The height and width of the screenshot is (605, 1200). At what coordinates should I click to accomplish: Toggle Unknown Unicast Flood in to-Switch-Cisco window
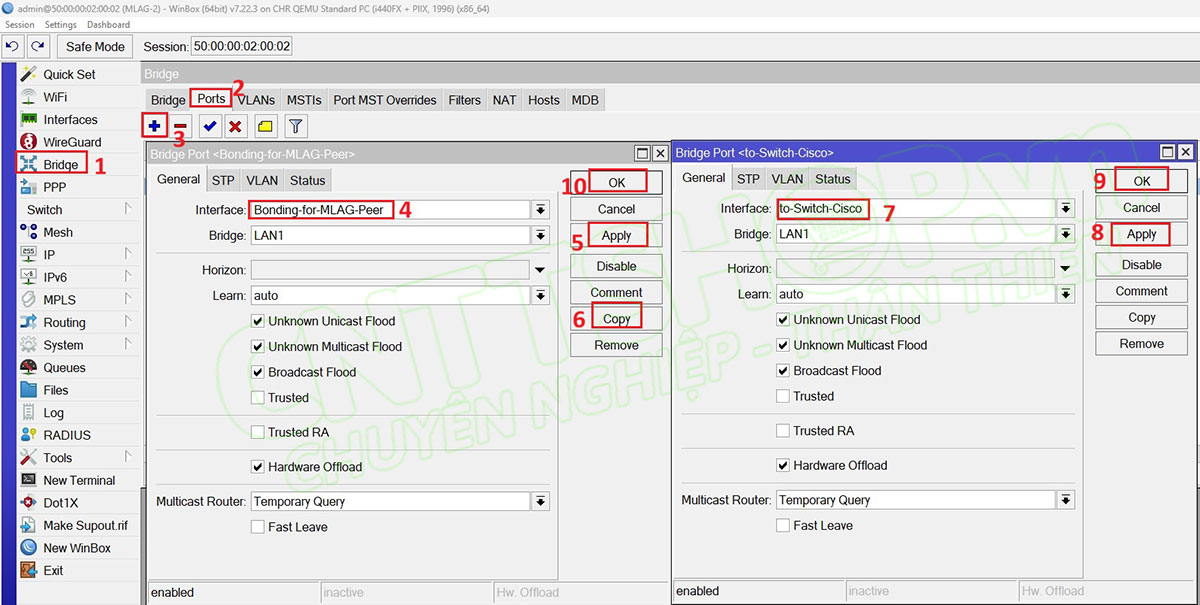783,319
